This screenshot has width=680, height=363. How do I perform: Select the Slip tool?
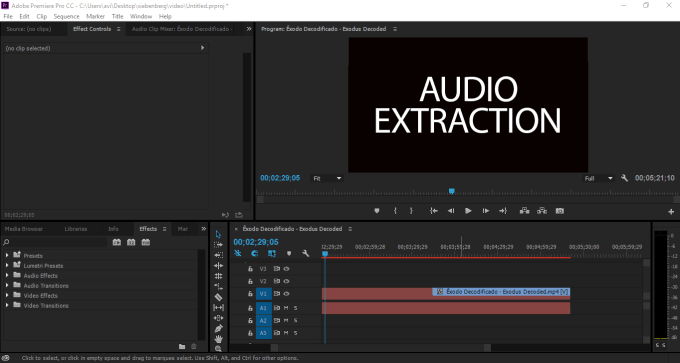[x=218, y=307]
